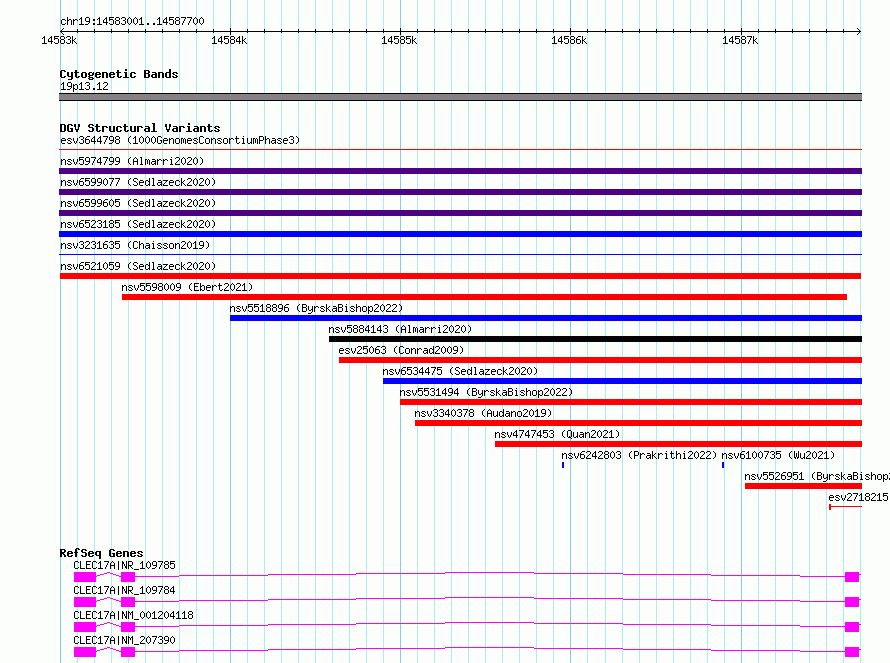The height and width of the screenshot is (663, 890).
Task: Click the Cytogenetic Bands track title
Action: 119,74
